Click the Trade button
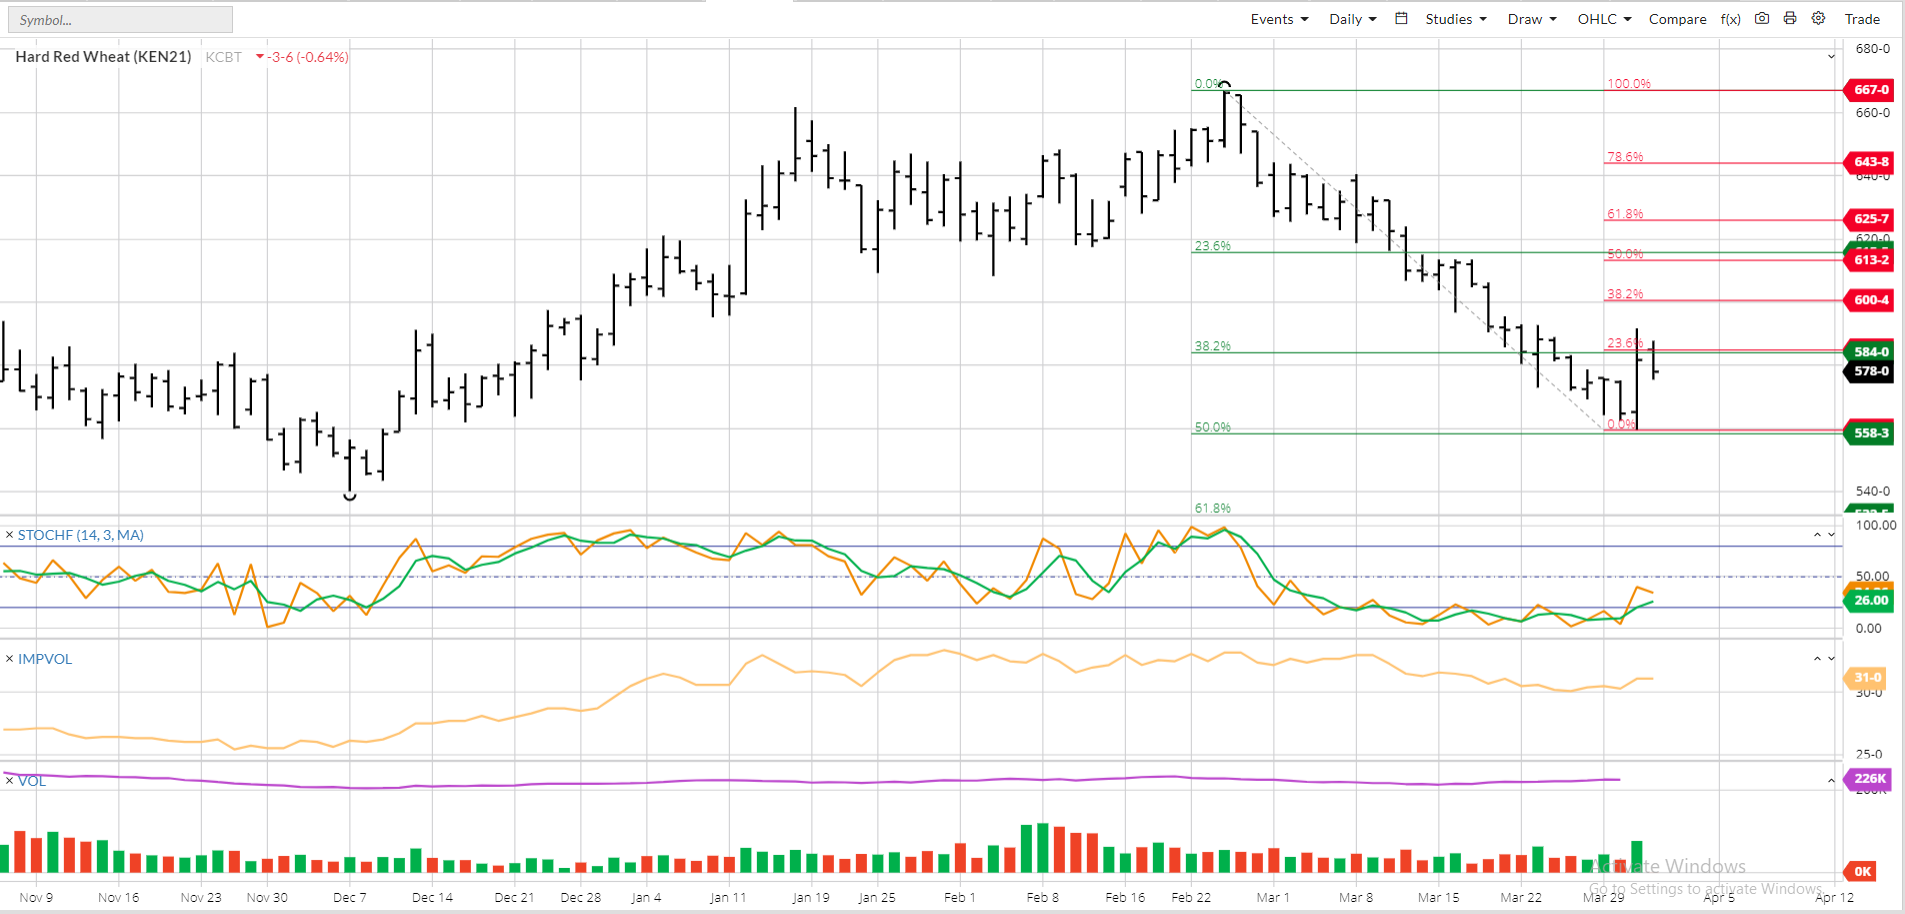Viewport: 1905px width, 914px height. click(1862, 19)
